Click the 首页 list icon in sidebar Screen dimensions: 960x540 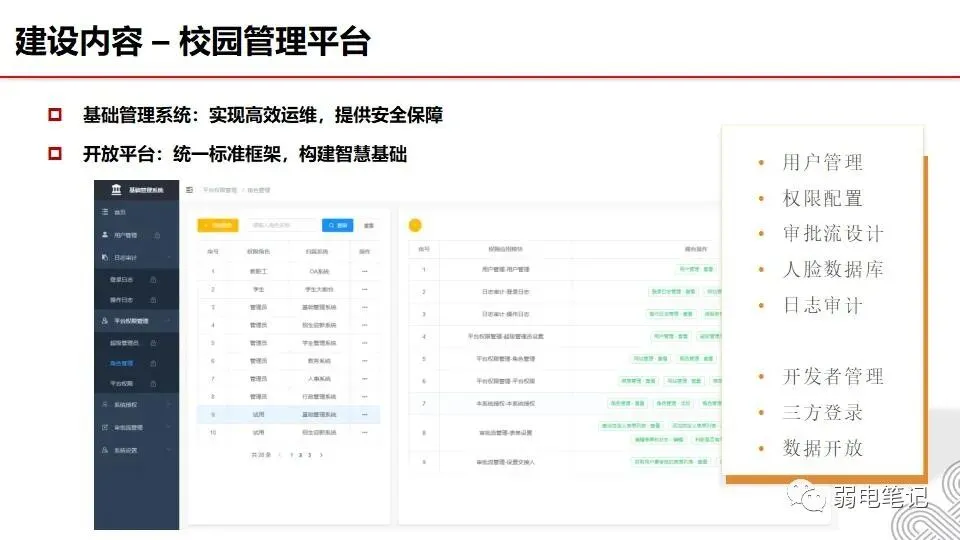click(105, 212)
